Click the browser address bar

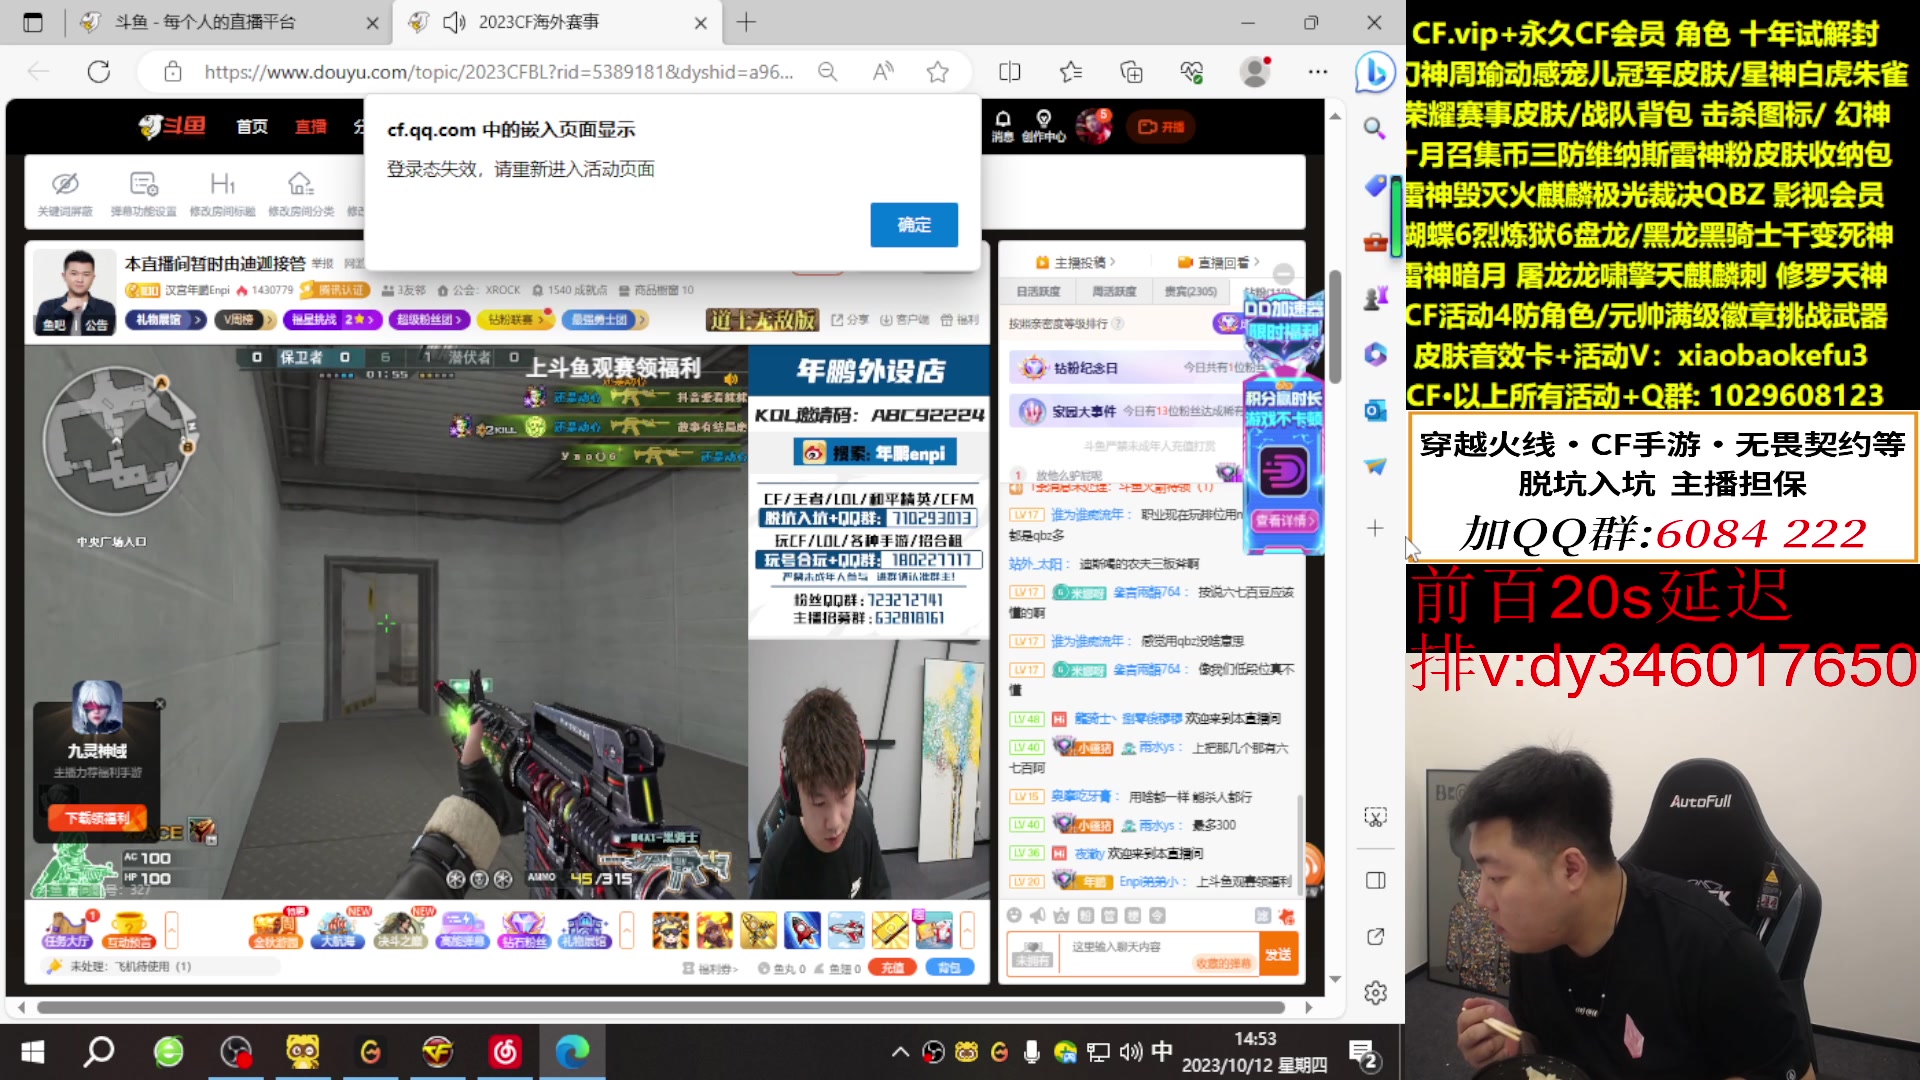pos(497,72)
